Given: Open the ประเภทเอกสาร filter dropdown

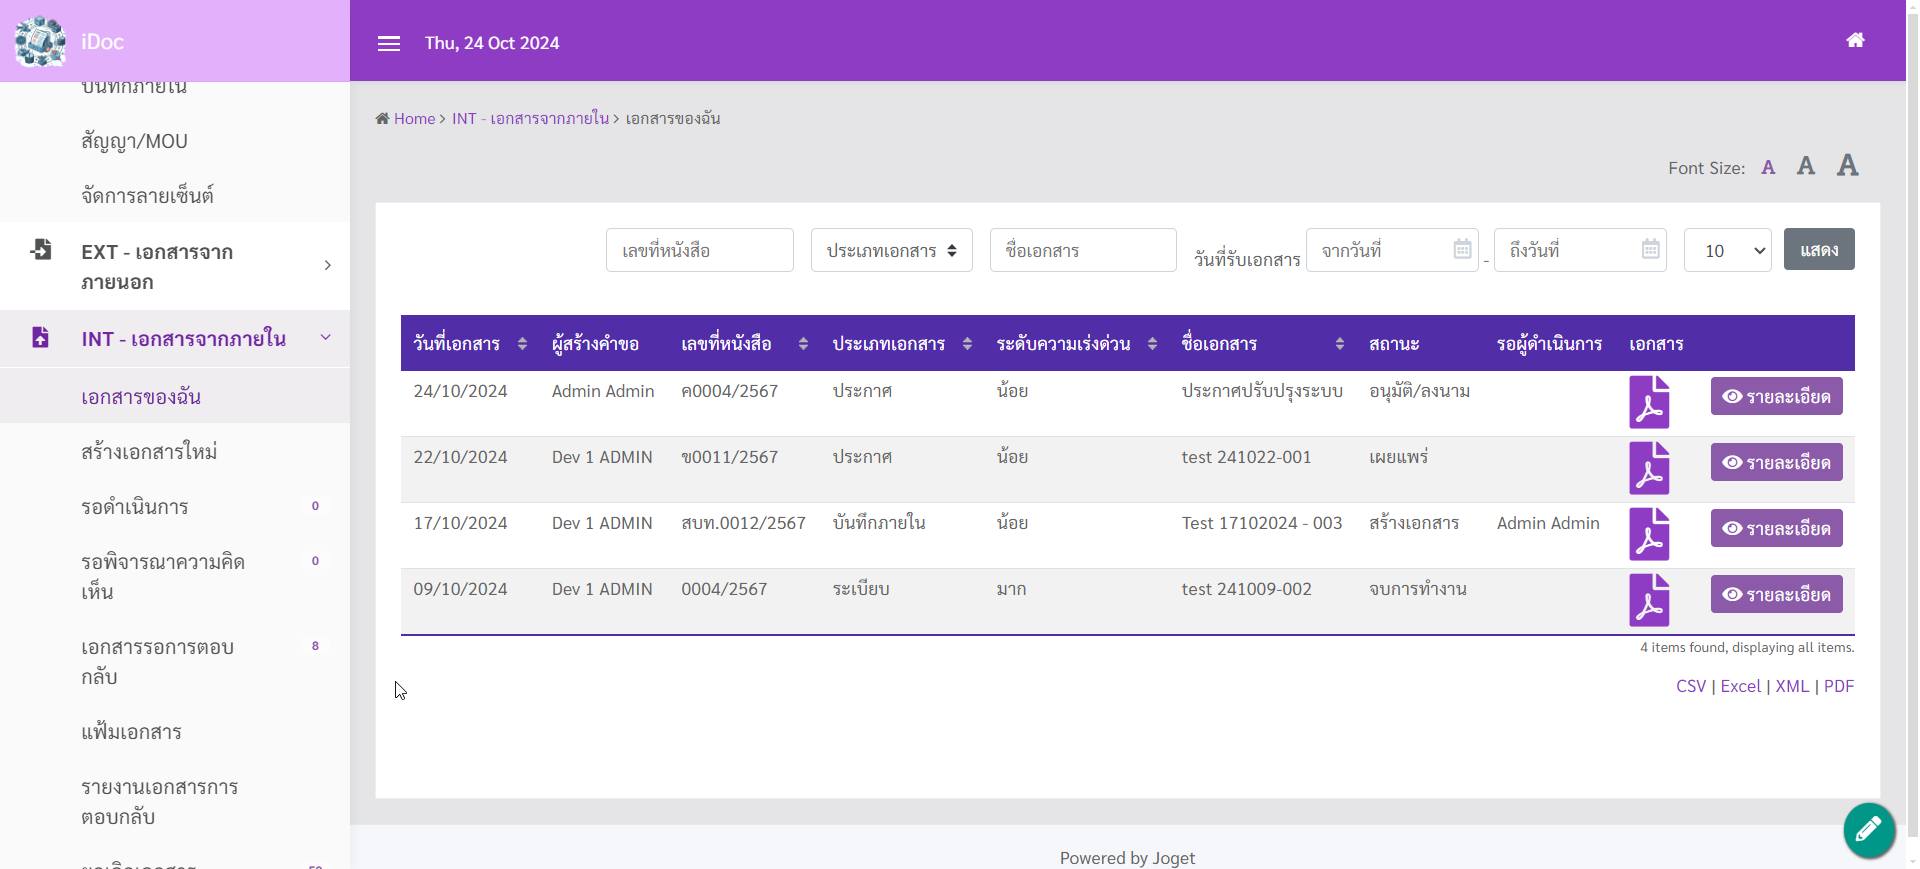Looking at the screenshot, I should pos(891,250).
